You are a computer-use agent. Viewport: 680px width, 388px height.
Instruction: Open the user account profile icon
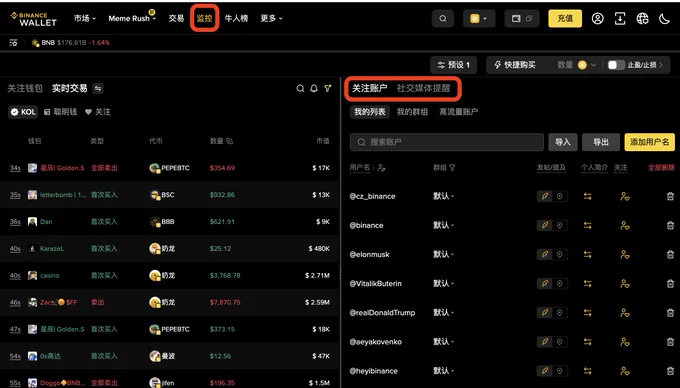click(x=598, y=19)
